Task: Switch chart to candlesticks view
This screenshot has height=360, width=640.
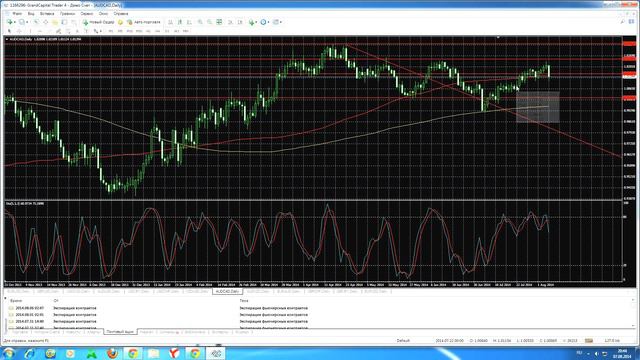Action: click(x=180, y=22)
